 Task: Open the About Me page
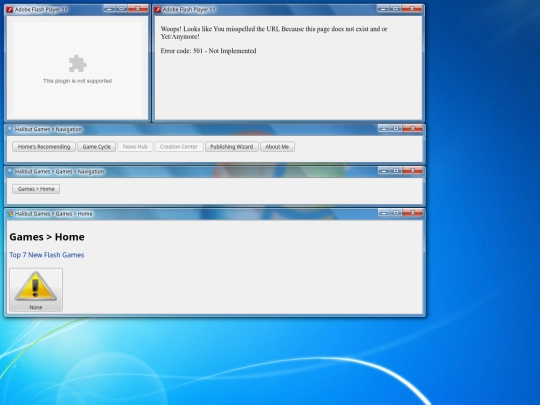coord(277,147)
